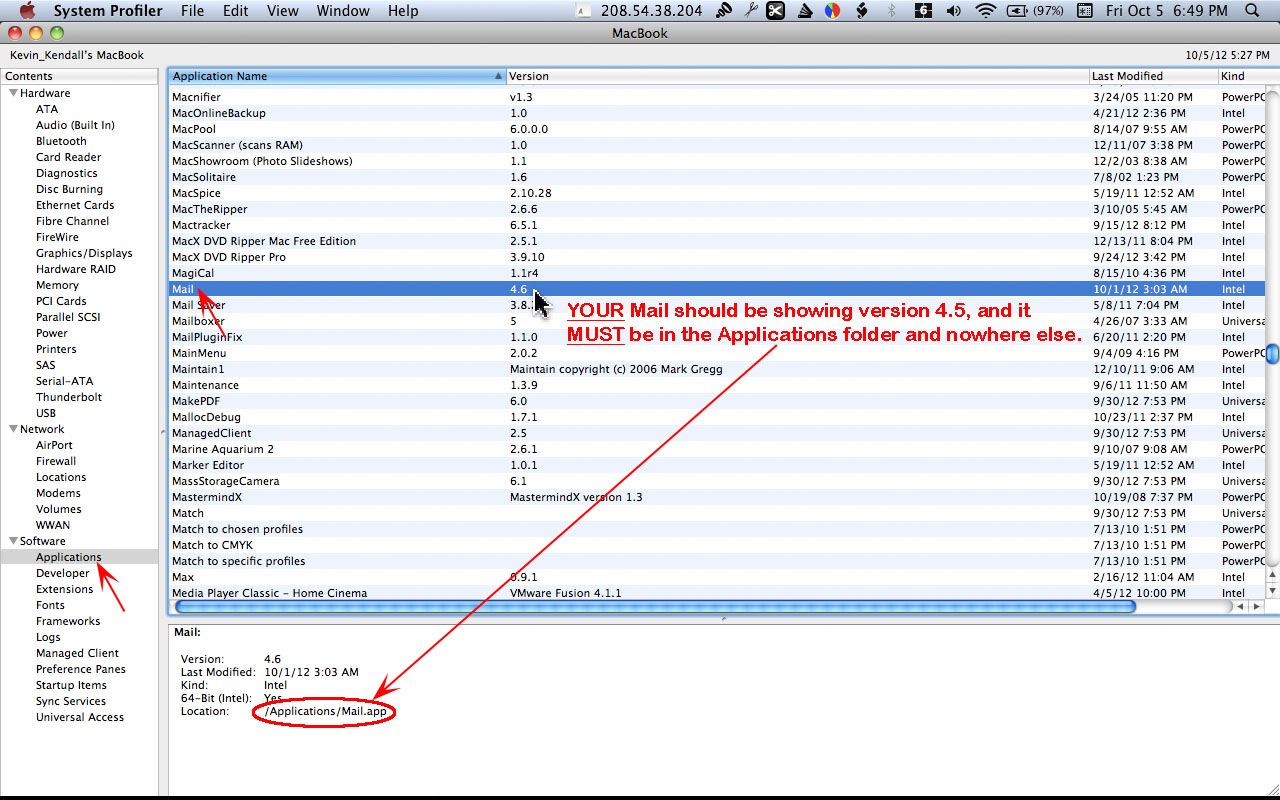Click the Bluetooth menu bar icon
This screenshot has width=1280, height=800.
click(x=892, y=11)
